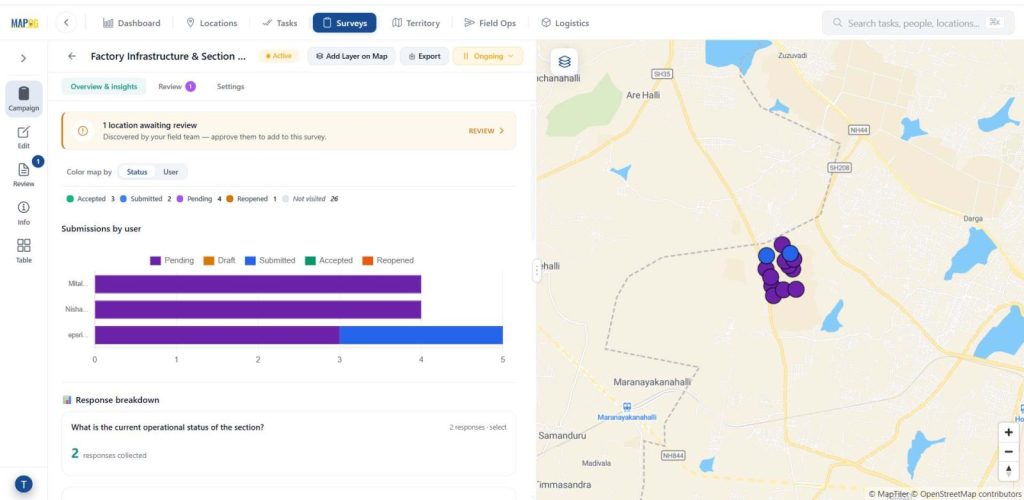Toggle the Accepted series in chart legend
Image resolution: width=1024 pixels, height=500 pixels.
[x=328, y=260]
